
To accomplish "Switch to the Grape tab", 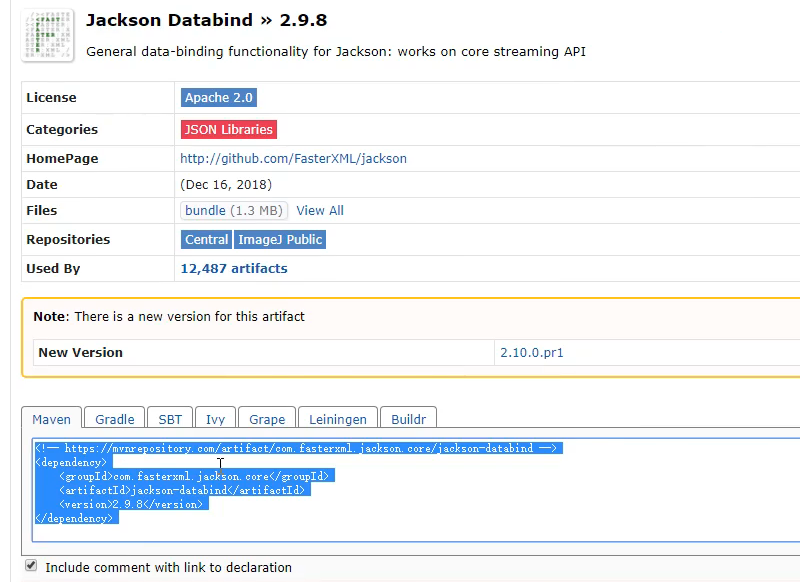I will [x=267, y=419].
